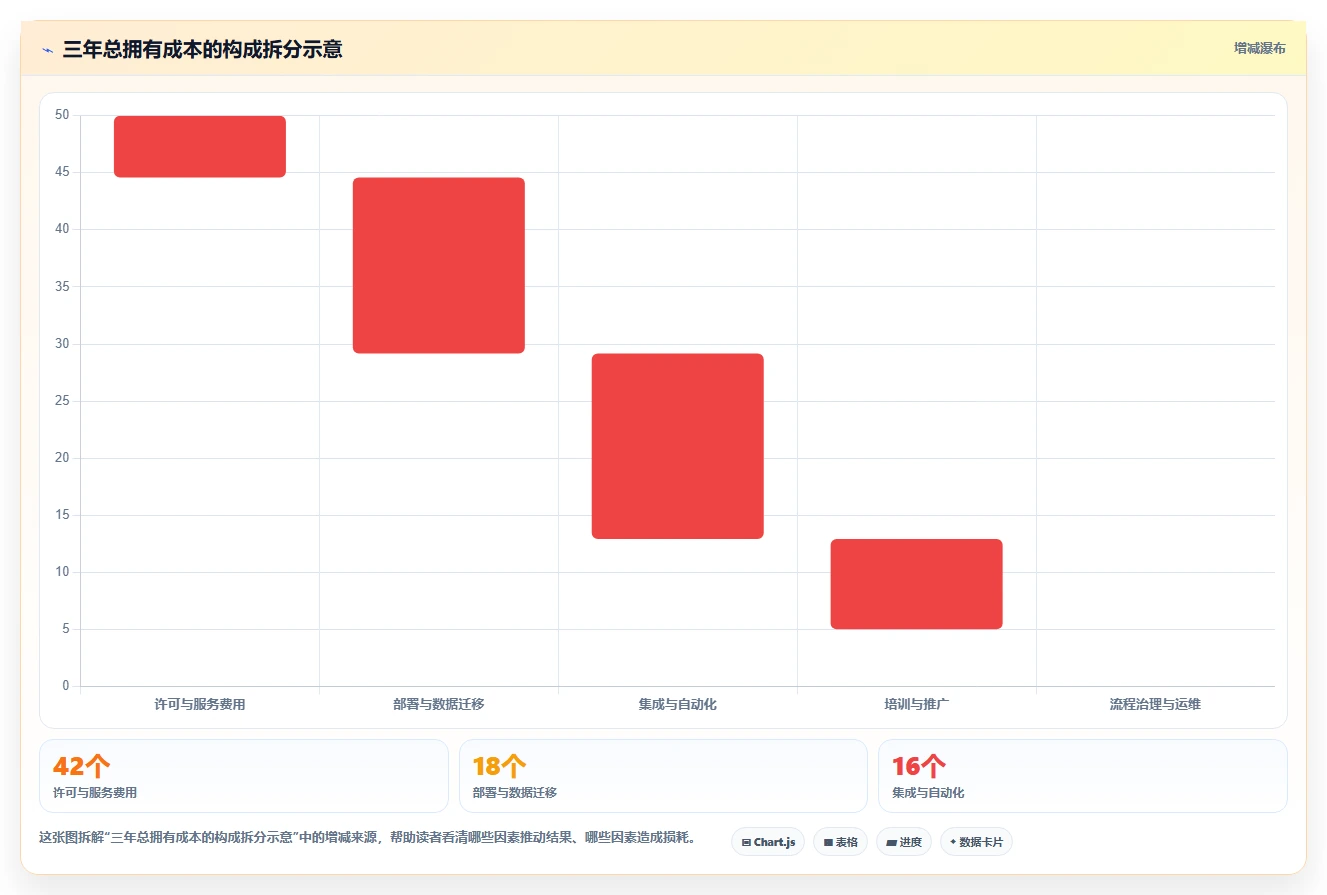The height and width of the screenshot is (895, 1327).
Task: Click the red 集成与自动化 waterfall bar
Action: [678, 446]
